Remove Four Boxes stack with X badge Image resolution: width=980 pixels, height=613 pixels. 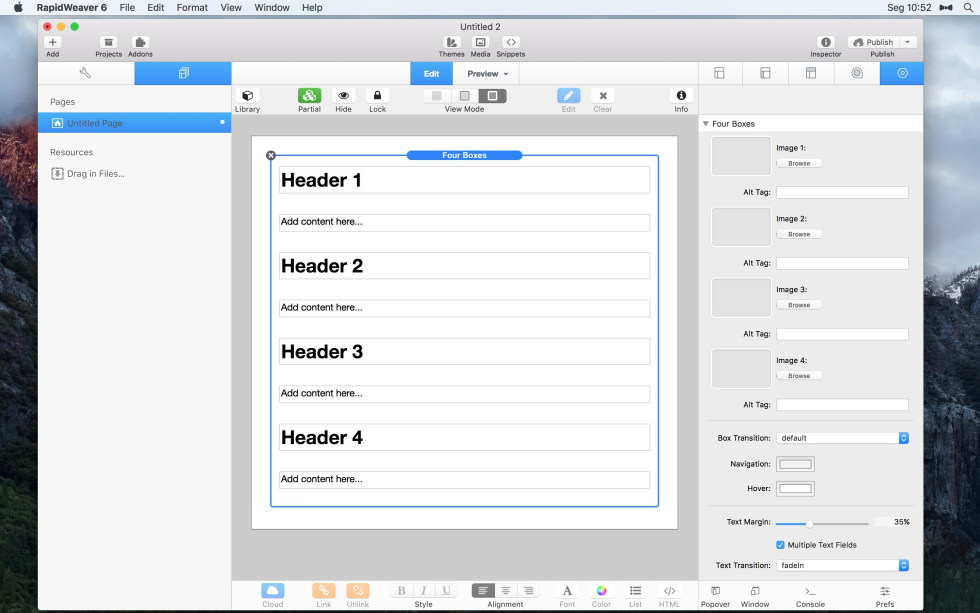tap(271, 155)
